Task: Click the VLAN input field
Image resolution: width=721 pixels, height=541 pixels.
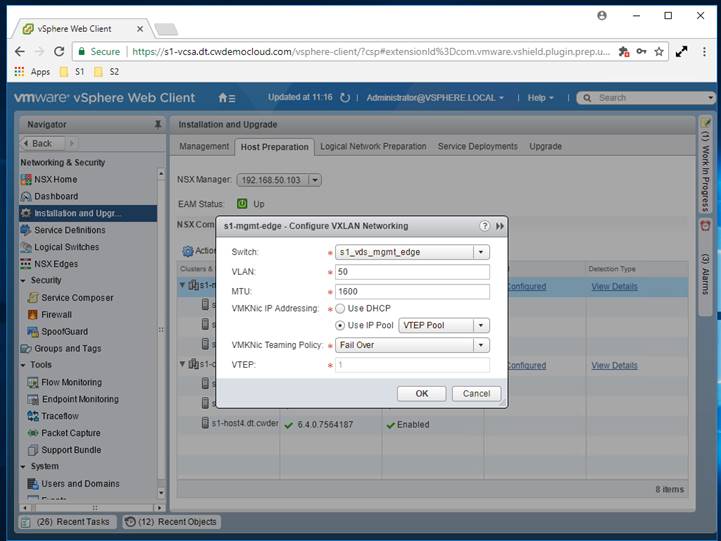Action: 412,272
